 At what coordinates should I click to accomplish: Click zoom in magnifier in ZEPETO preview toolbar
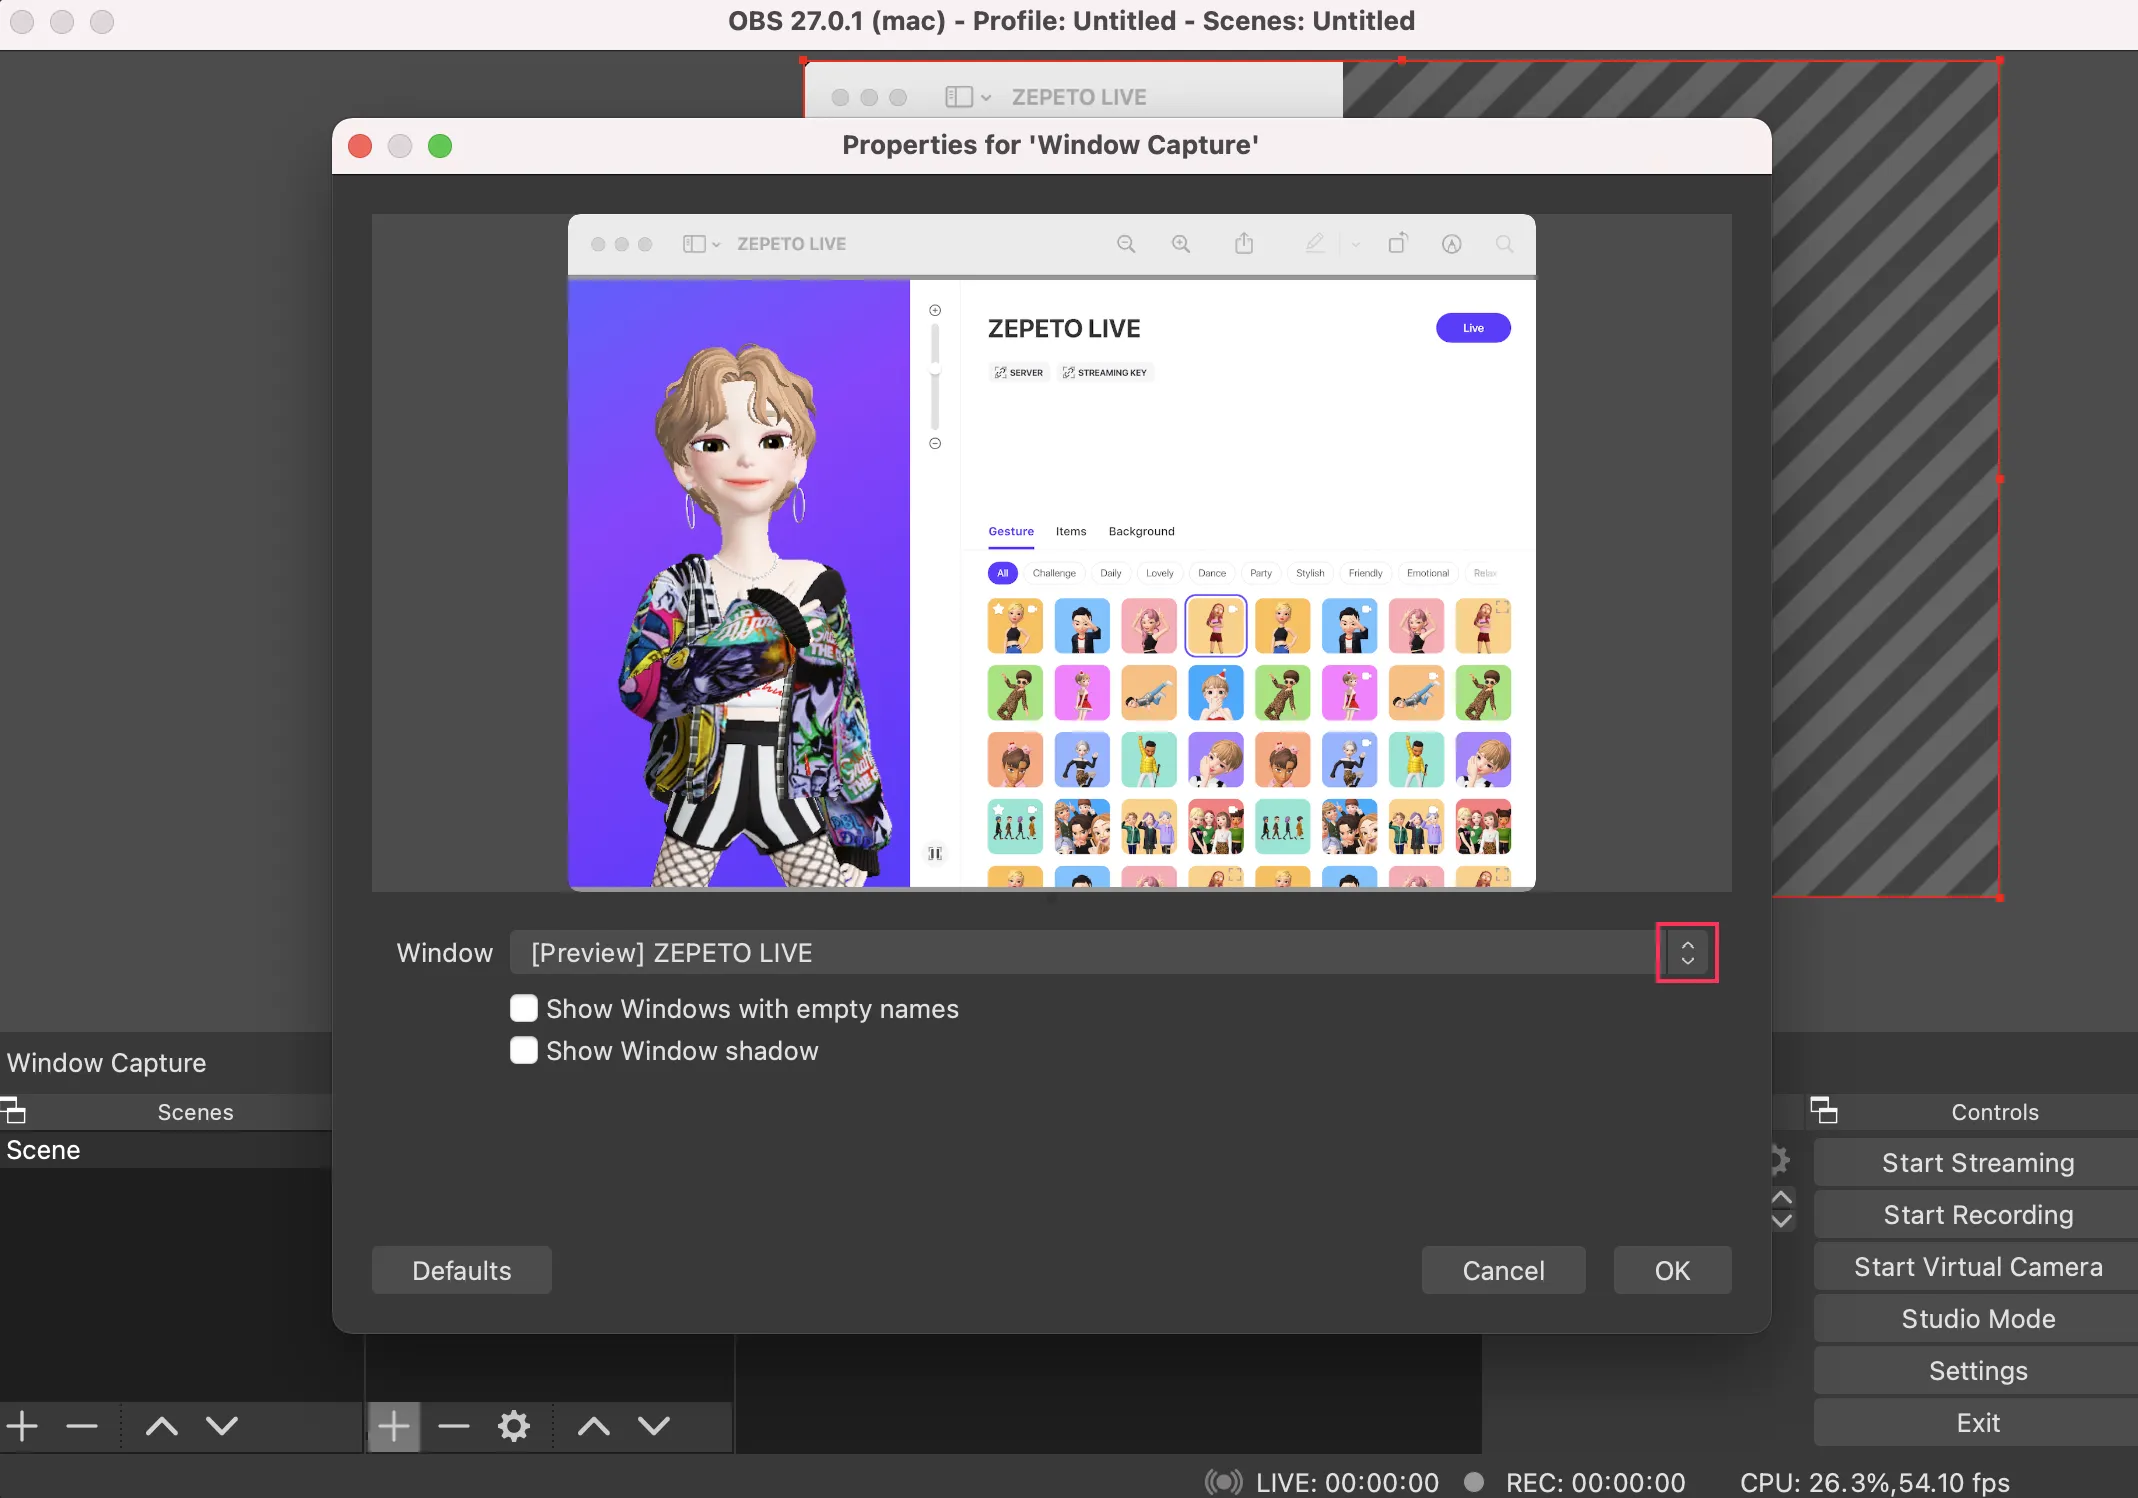(x=1181, y=244)
